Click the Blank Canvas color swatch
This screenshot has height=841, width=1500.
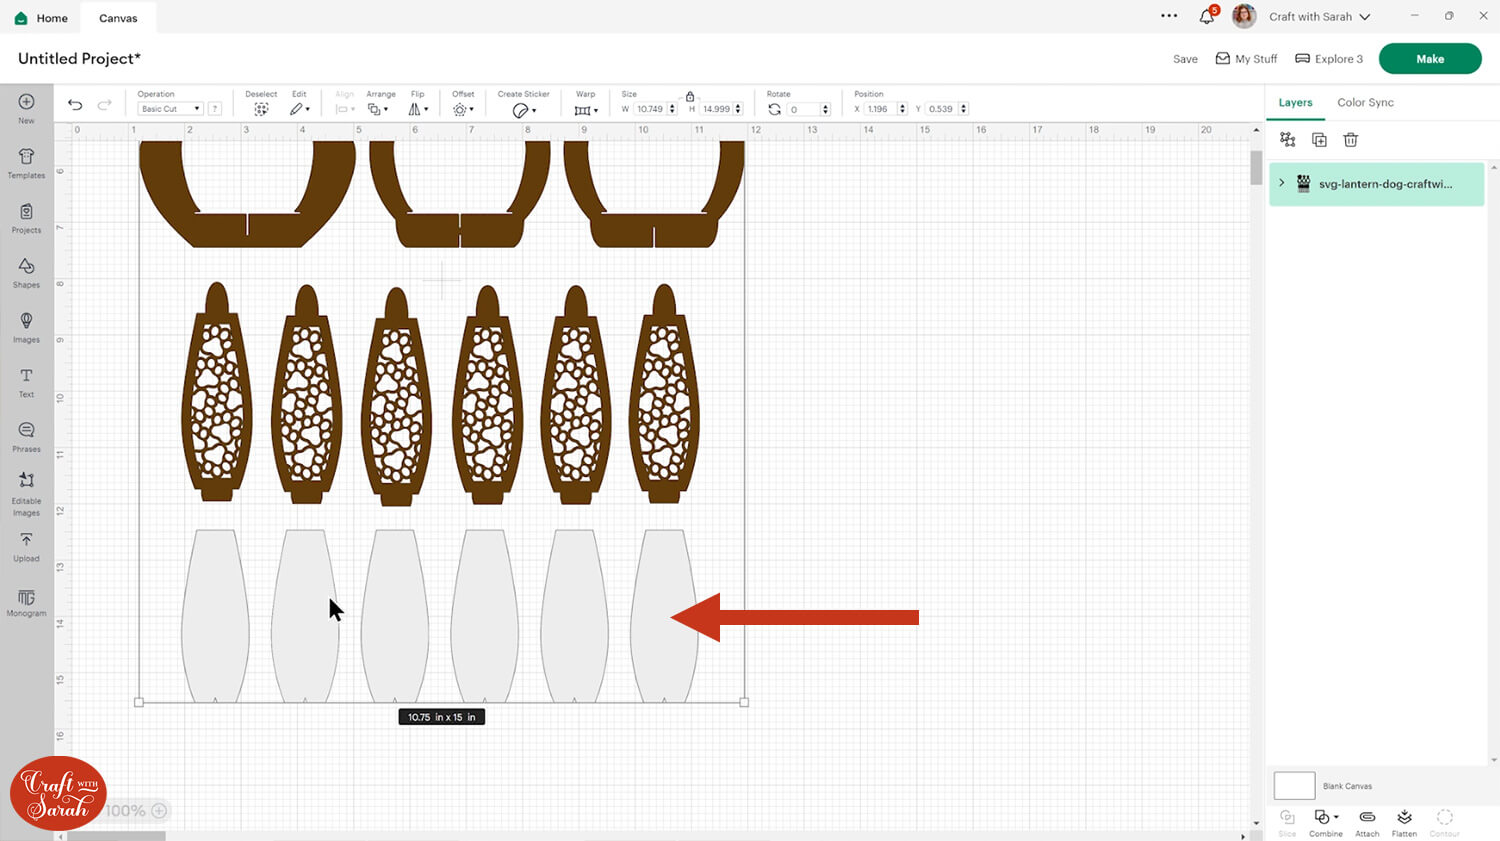click(1294, 785)
